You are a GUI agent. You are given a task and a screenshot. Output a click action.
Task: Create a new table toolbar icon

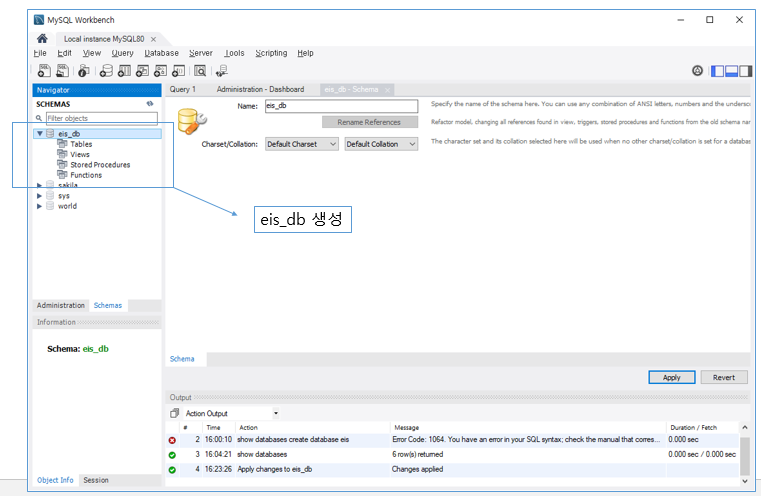coord(124,71)
